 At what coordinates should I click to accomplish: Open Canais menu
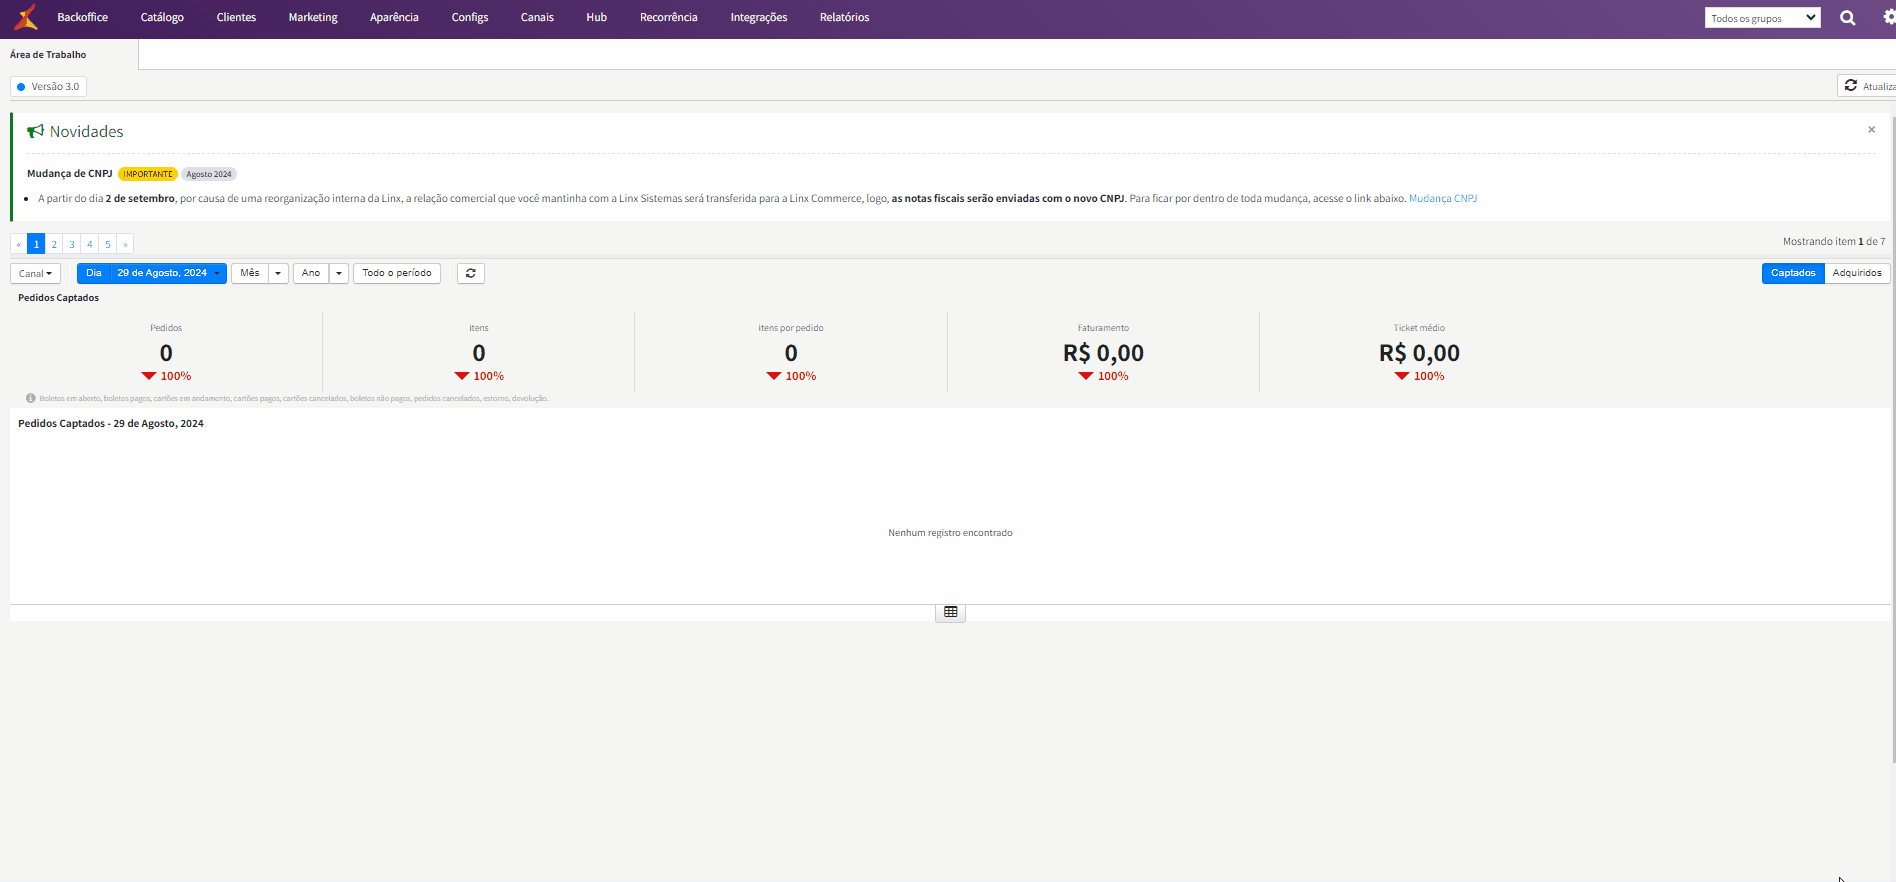click(x=537, y=17)
